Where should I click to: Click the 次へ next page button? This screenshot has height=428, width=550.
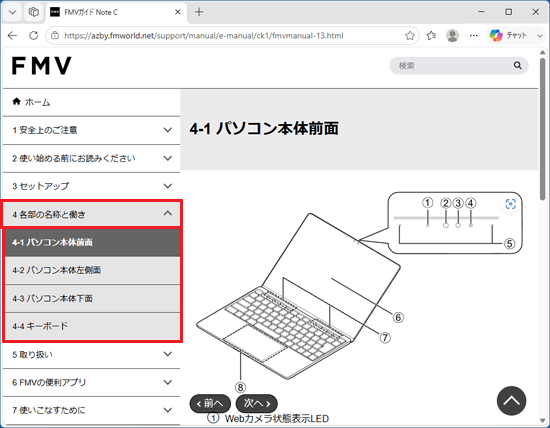point(257,403)
